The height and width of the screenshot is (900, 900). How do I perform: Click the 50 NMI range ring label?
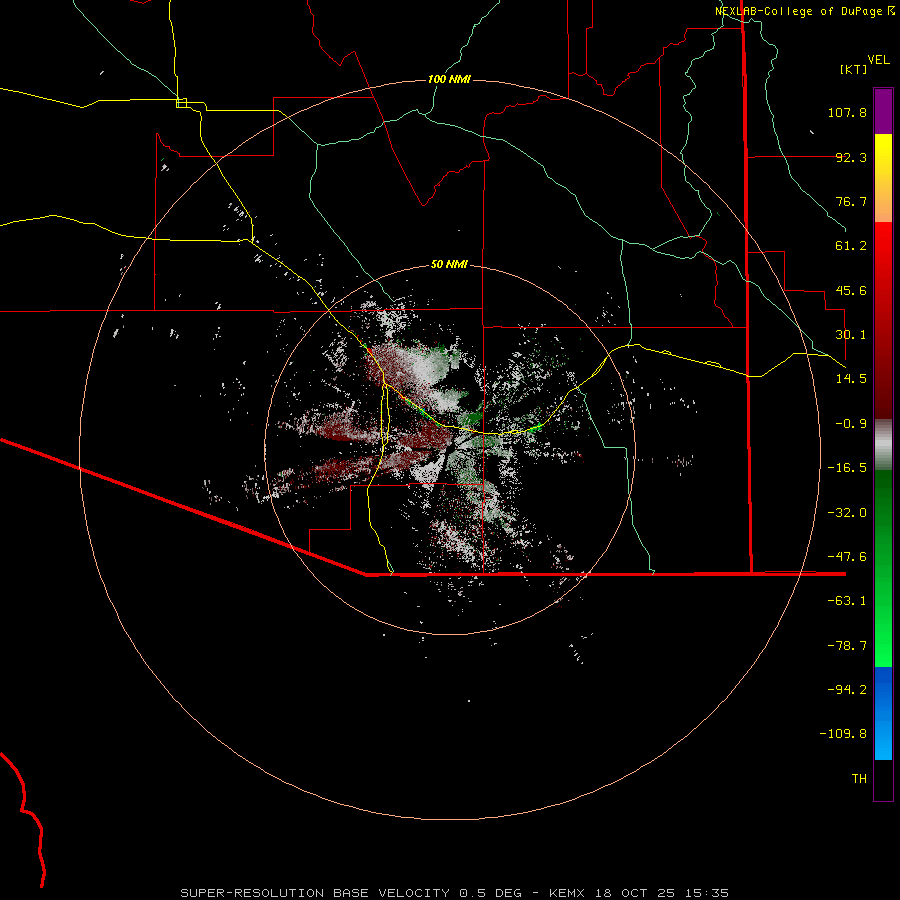(x=449, y=264)
